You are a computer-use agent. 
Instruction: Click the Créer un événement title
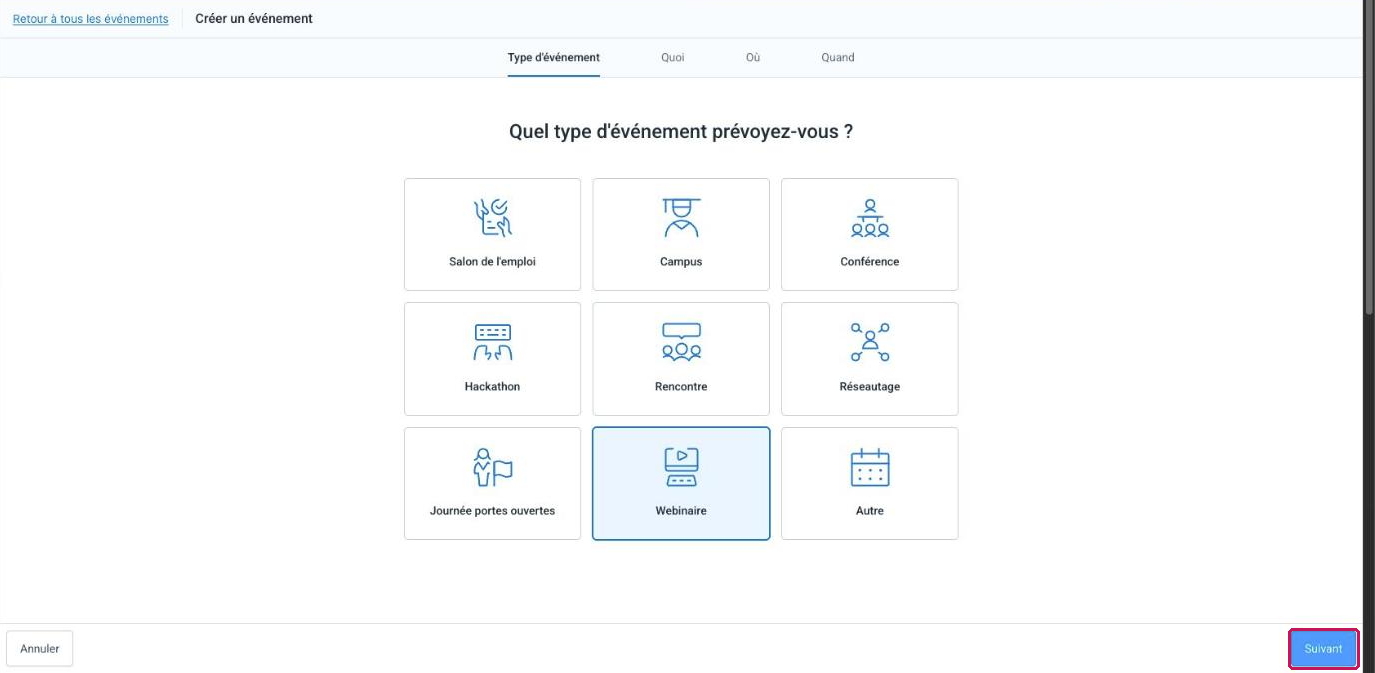[x=254, y=19]
